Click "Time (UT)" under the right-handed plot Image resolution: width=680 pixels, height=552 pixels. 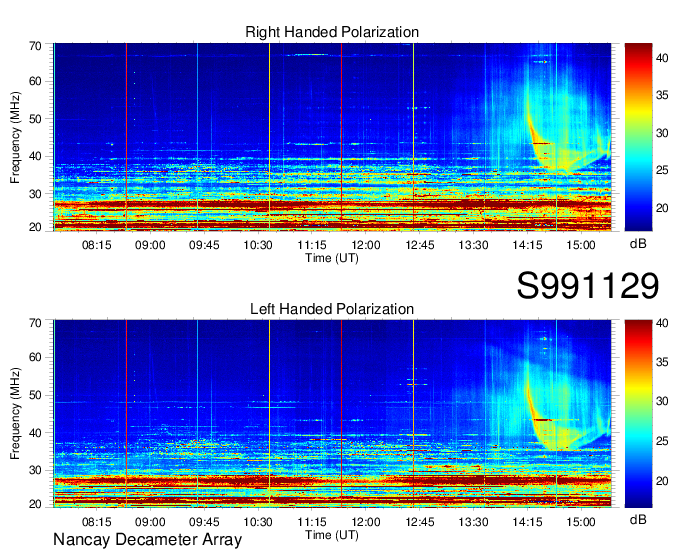332,258
